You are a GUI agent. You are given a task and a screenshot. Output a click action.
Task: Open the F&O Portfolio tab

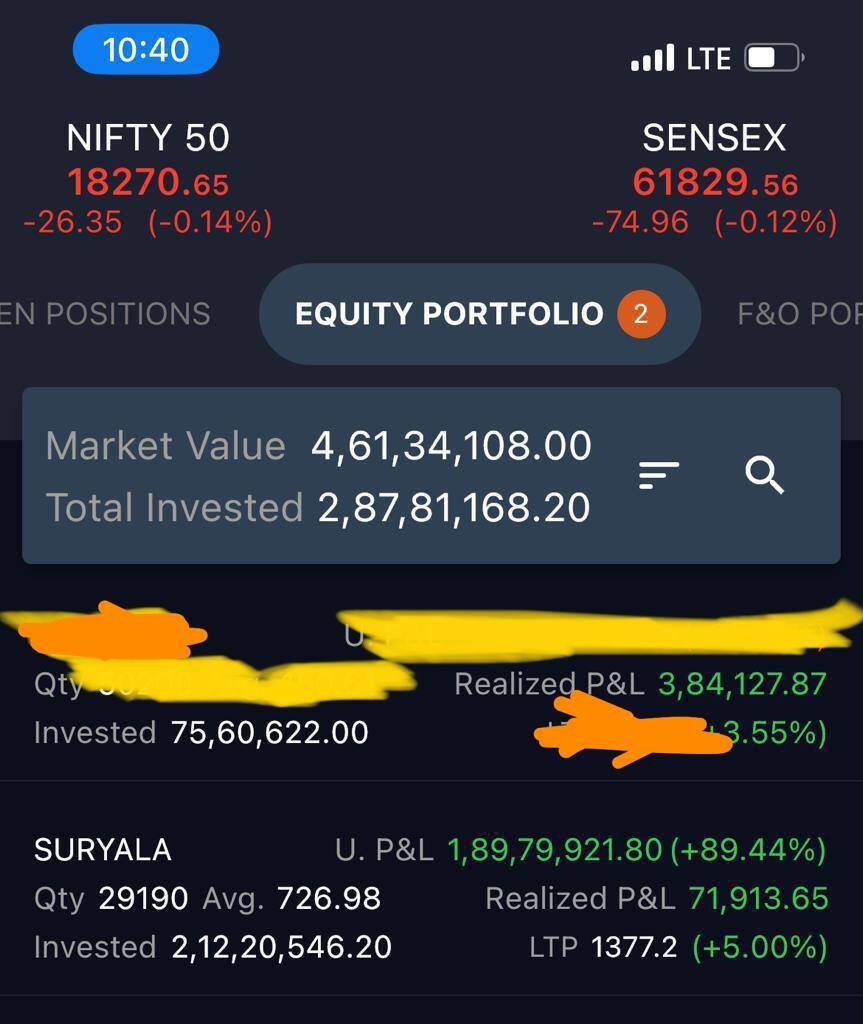(799, 315)
